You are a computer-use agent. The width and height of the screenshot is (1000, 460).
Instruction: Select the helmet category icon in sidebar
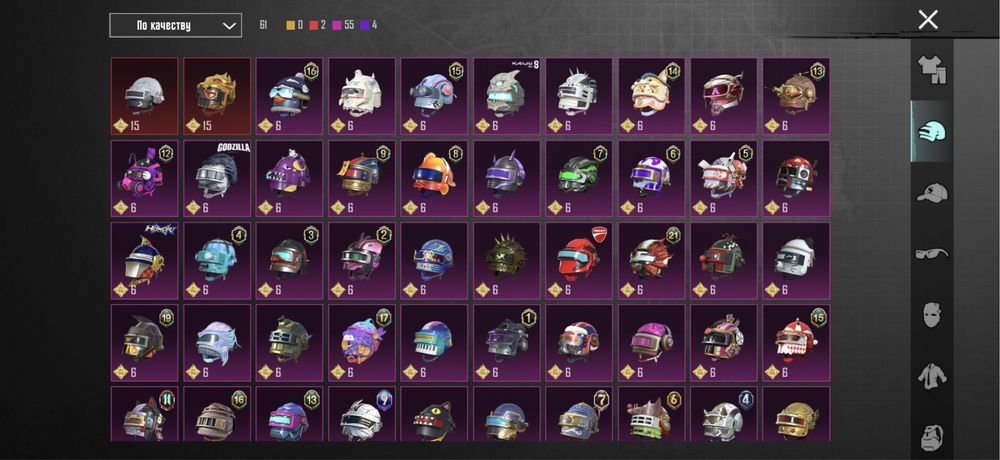[932, 131]
